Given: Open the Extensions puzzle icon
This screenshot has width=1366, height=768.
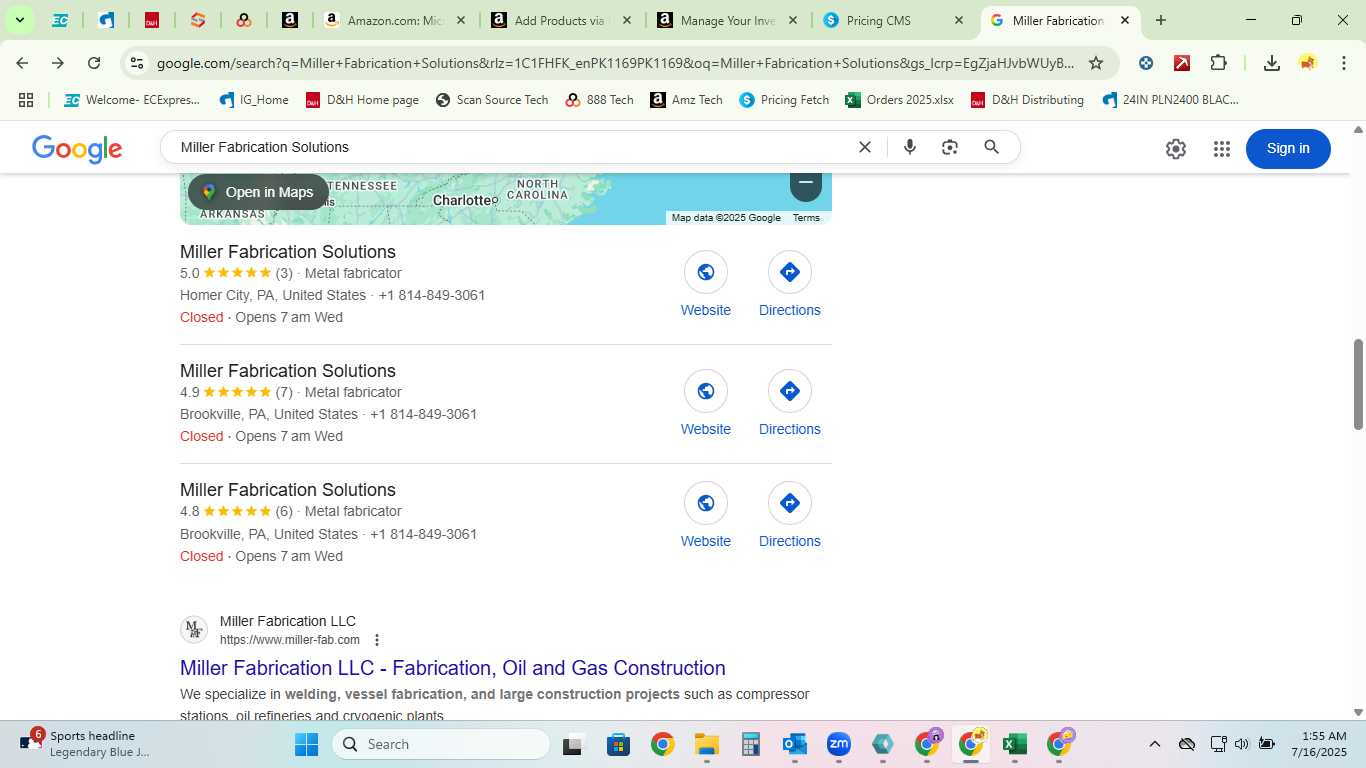Looking at the screenshot, I should point(1218,63).
